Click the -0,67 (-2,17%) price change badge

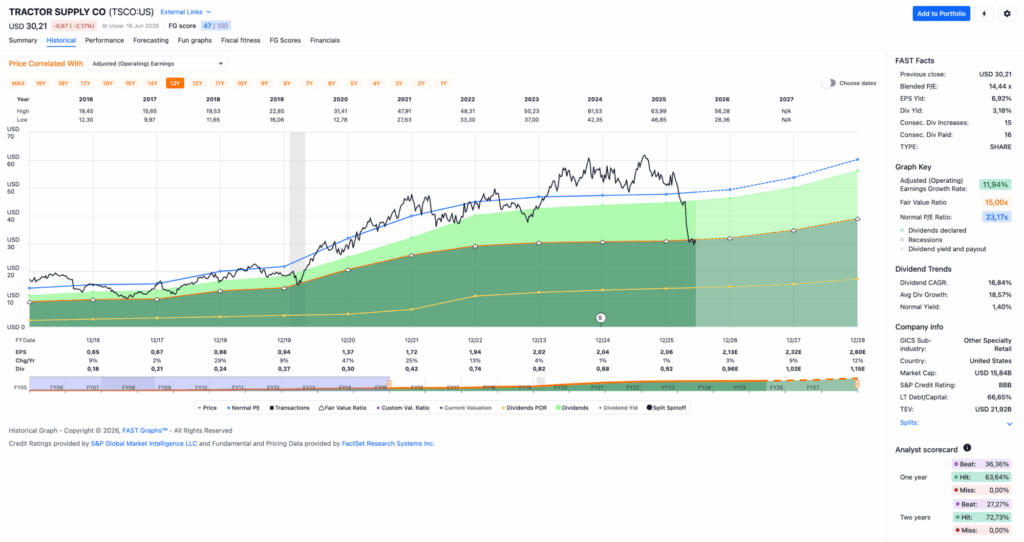coord(74,26)
